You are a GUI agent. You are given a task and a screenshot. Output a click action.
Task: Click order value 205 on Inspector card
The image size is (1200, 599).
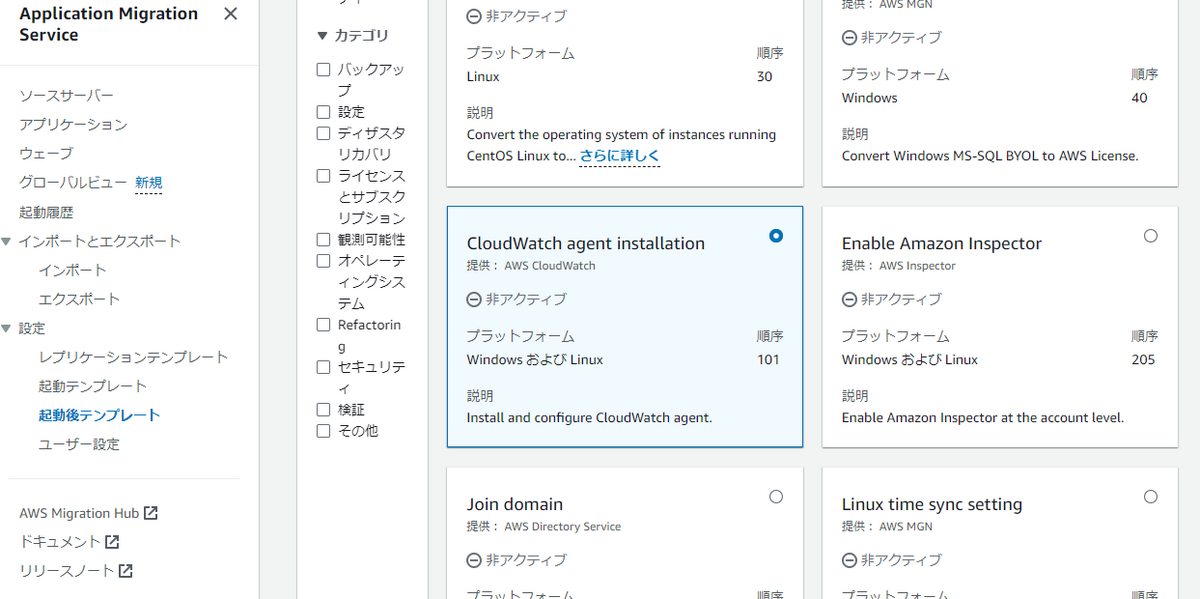(x=1143, y=360)
